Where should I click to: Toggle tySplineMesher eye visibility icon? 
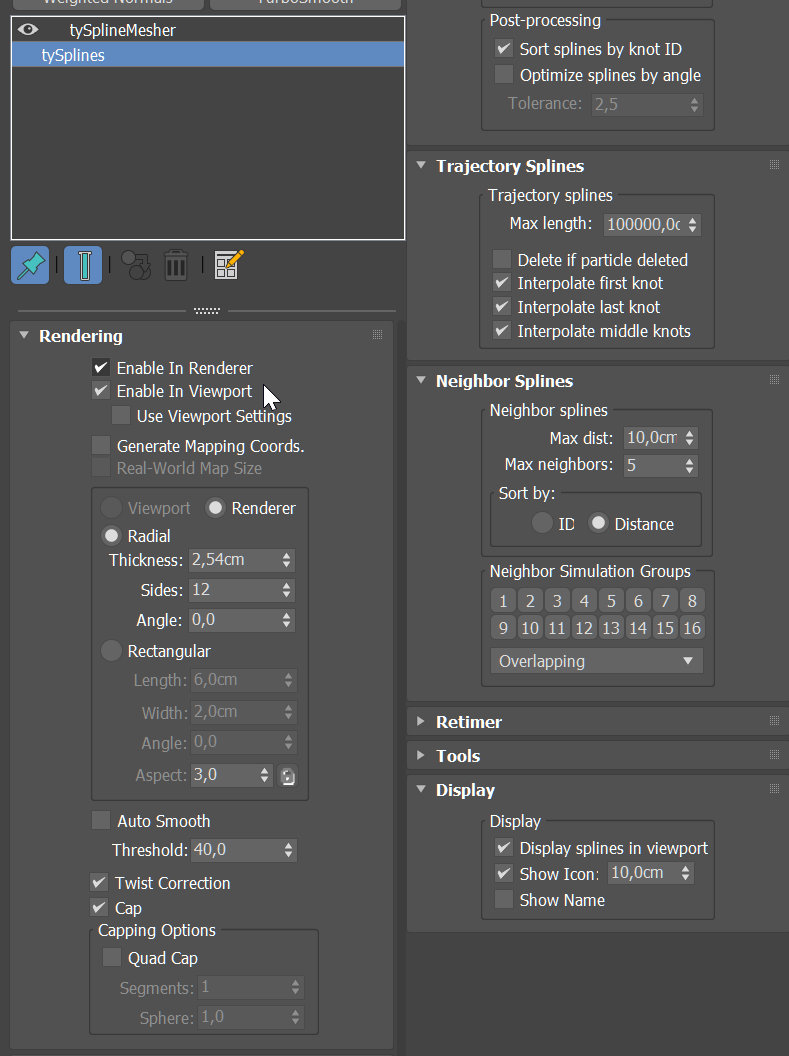point(28,30)
